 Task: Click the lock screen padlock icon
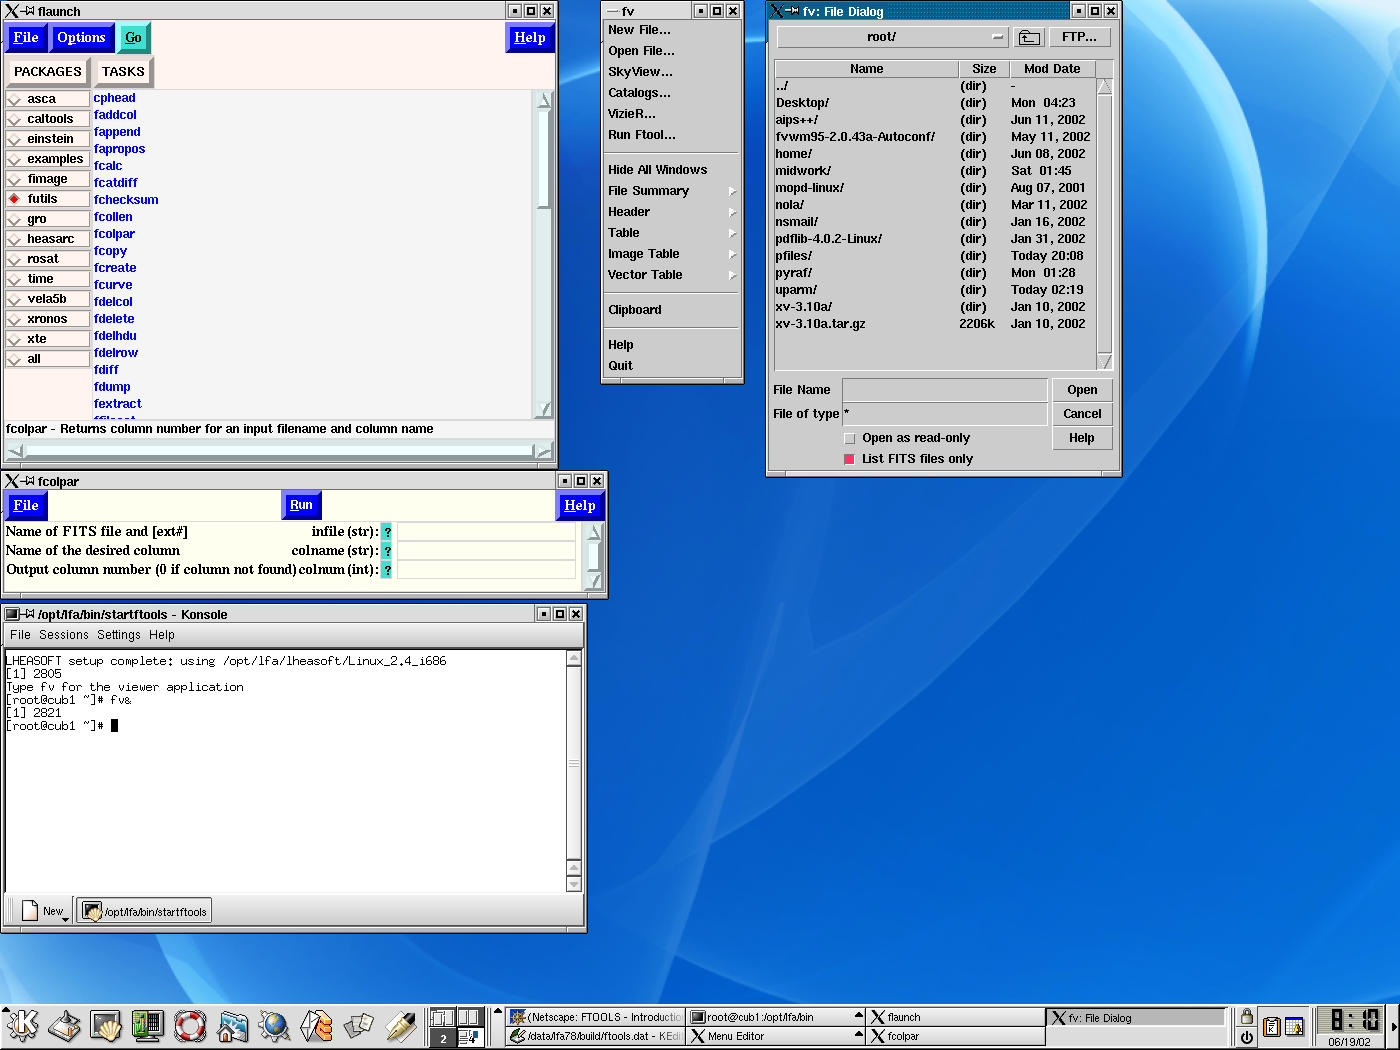tap(1246, 1016)
